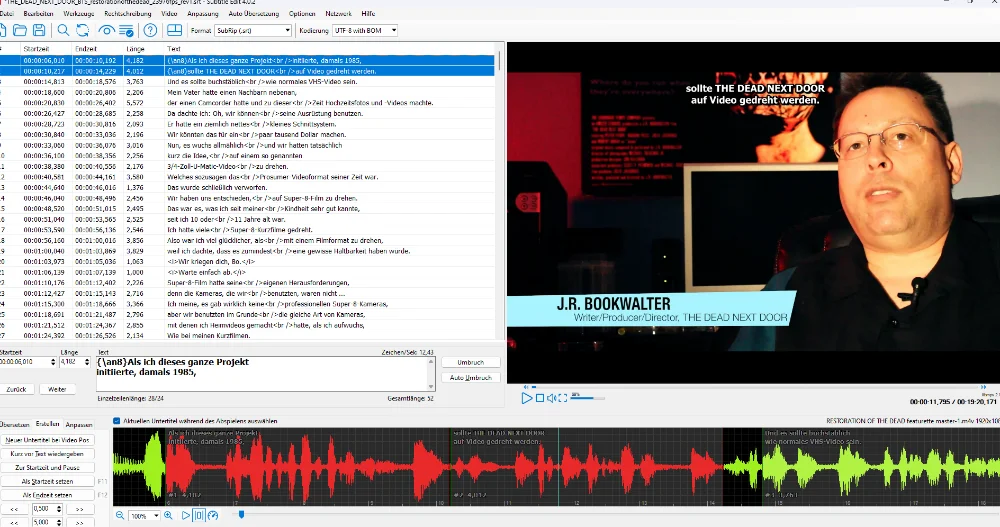
Task: Open the Bearbeiten menu
Action: point(38,13)
